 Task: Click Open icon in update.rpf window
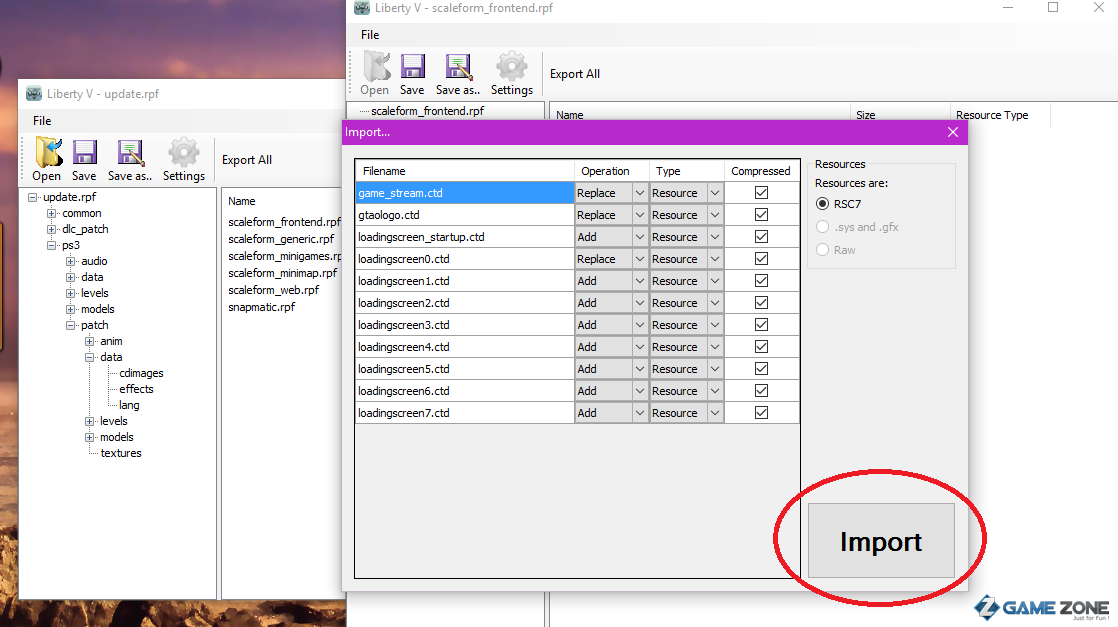click(47, 152)
